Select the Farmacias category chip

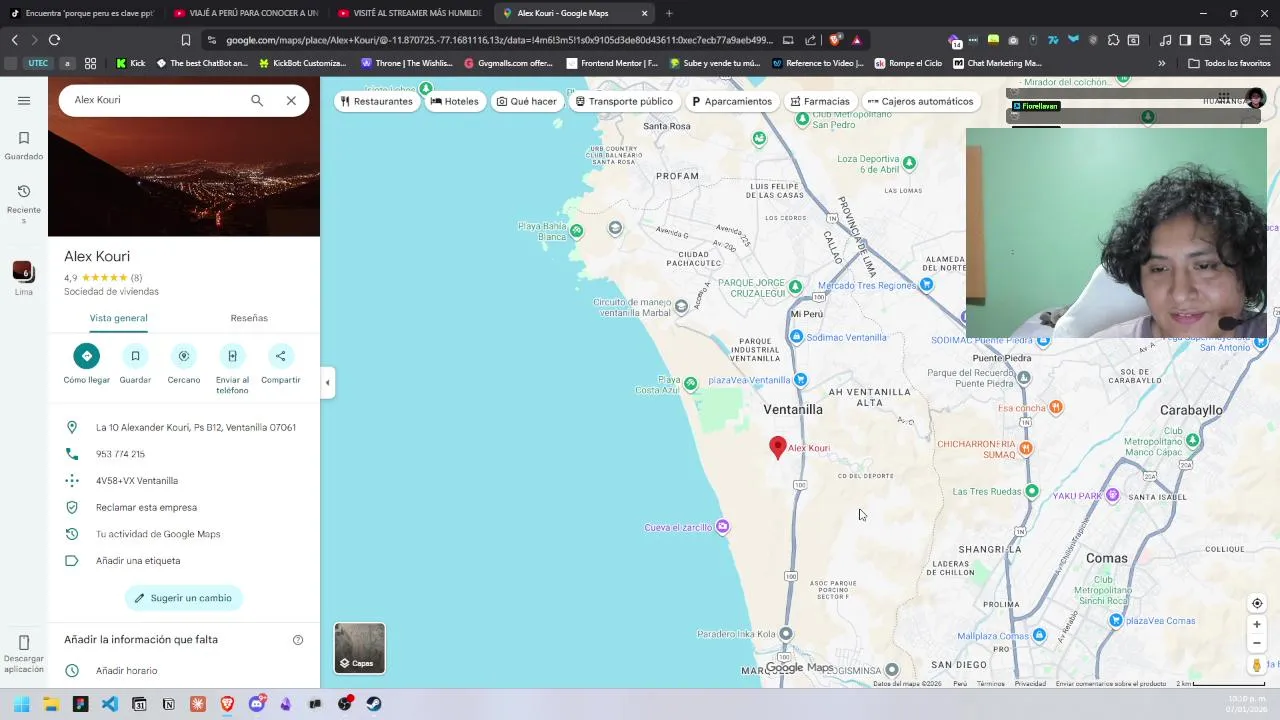(x=820, y=101)
